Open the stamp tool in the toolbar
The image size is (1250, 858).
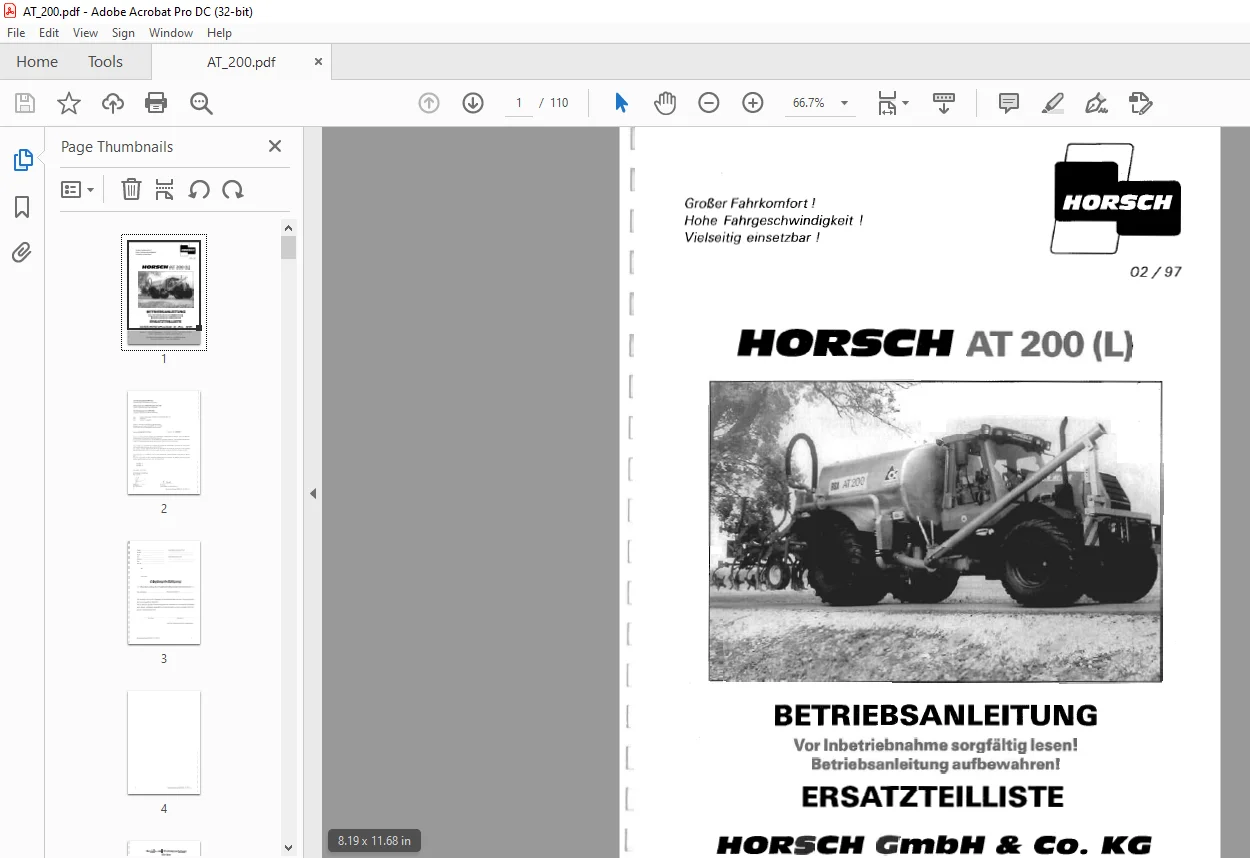click(1141, 103)
